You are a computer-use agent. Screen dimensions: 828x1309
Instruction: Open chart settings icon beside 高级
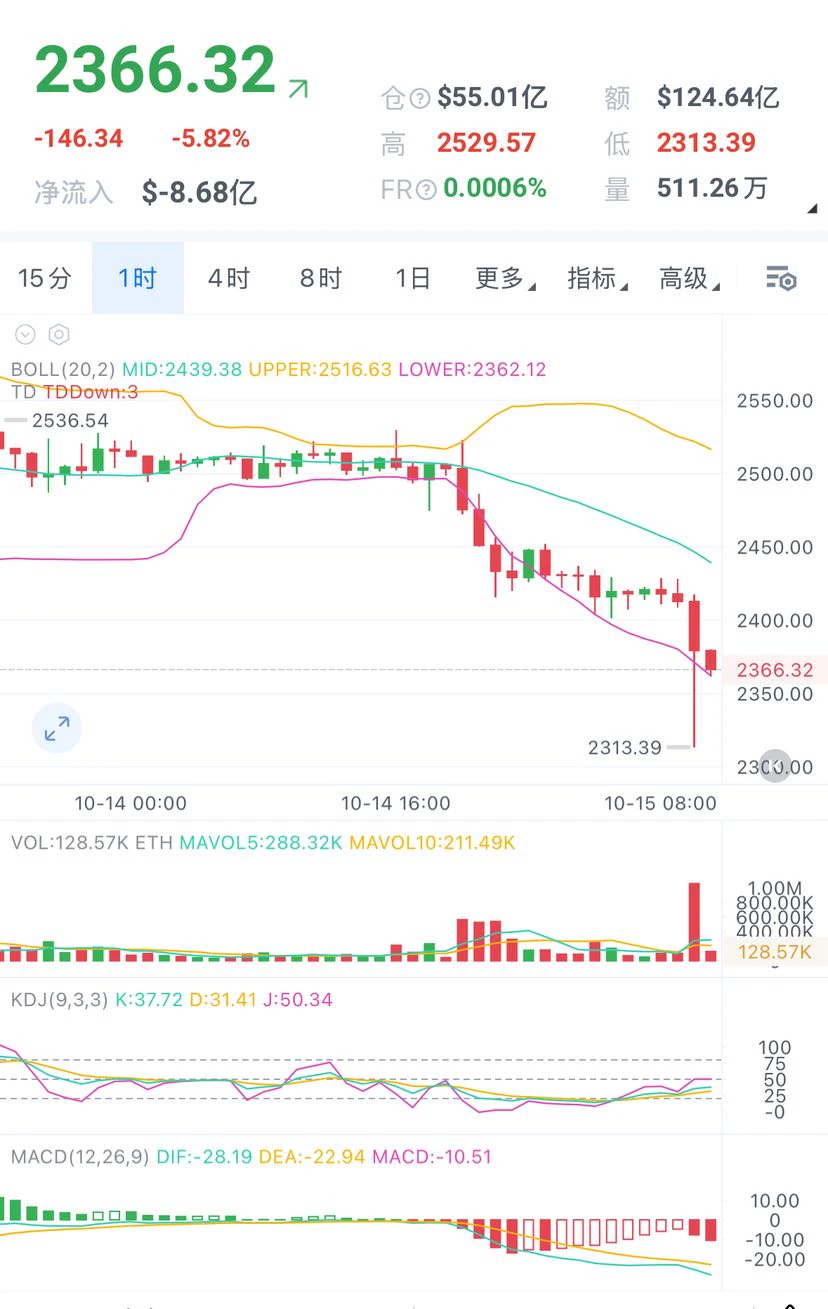coord(780,279)
